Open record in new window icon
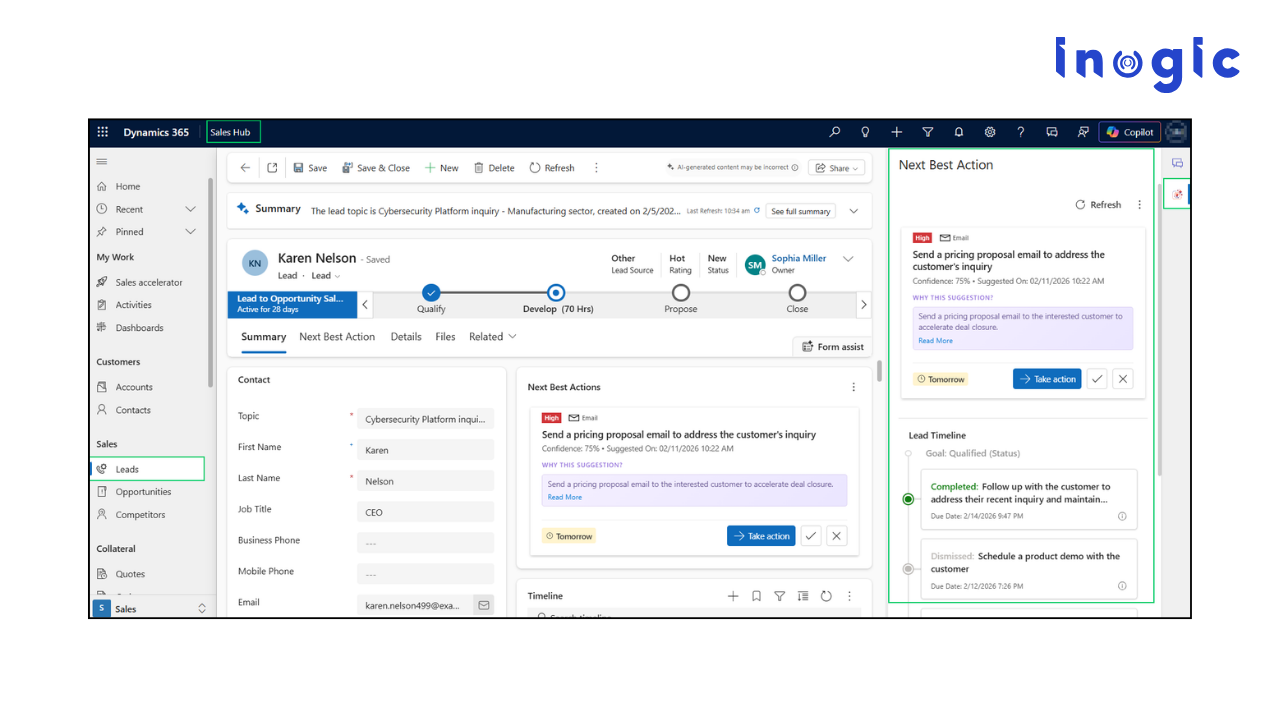 click(272, 168)
